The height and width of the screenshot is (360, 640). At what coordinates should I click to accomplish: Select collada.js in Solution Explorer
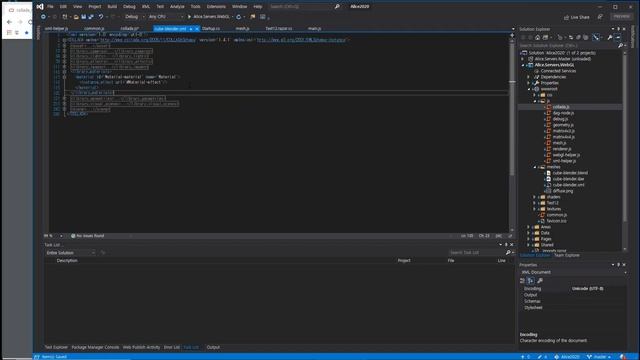[x=561, y=107]
